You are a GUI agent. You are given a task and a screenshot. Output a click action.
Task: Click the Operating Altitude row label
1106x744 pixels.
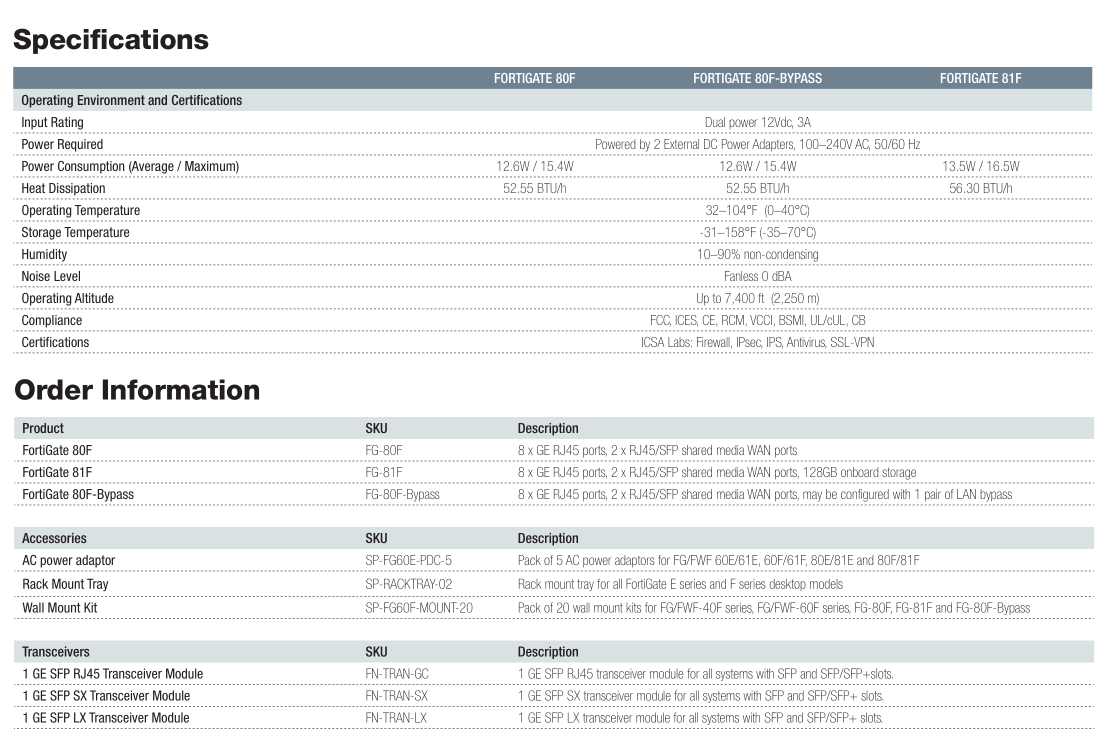click(x=68, y=298)
